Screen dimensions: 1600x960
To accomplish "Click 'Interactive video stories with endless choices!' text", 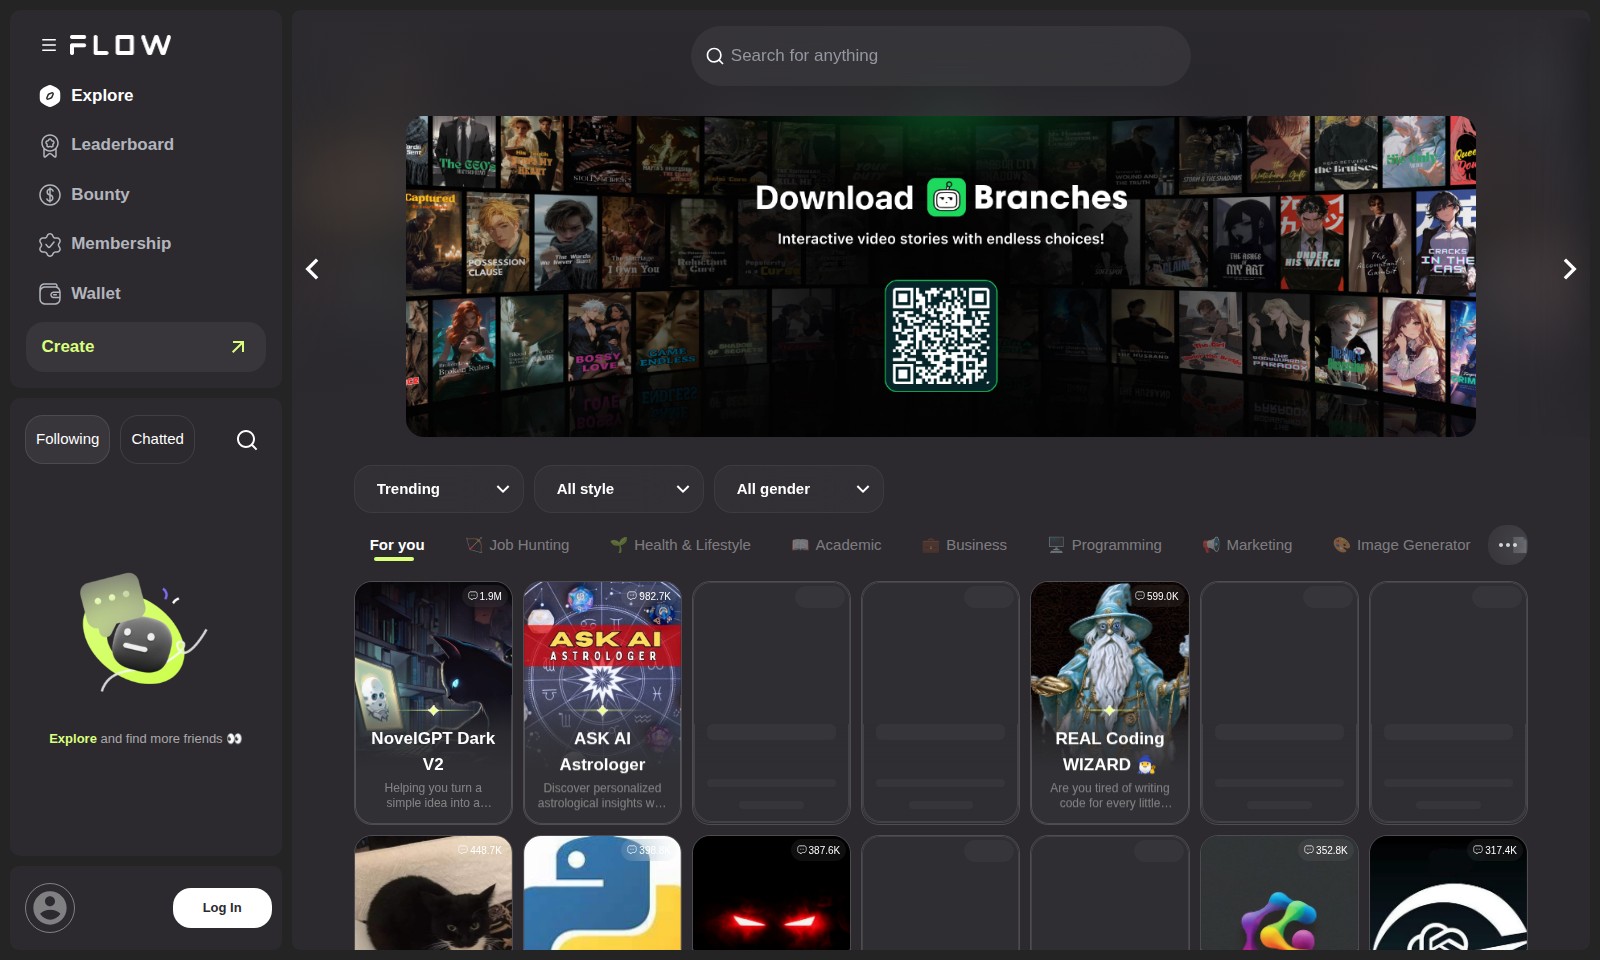I will 941,239.
